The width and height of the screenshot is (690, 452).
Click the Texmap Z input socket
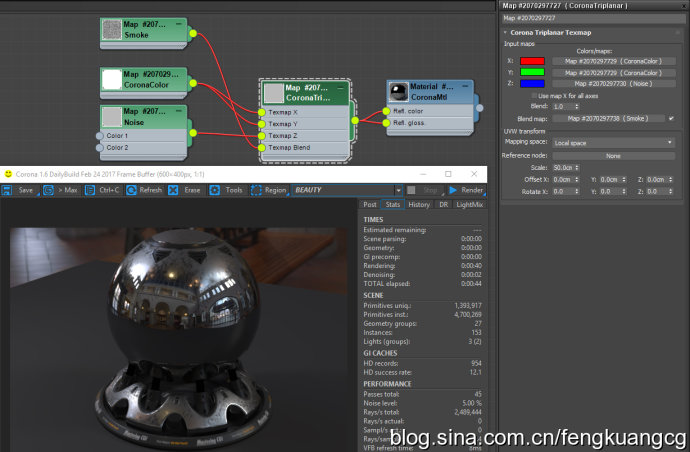click(x=262, y=136)
